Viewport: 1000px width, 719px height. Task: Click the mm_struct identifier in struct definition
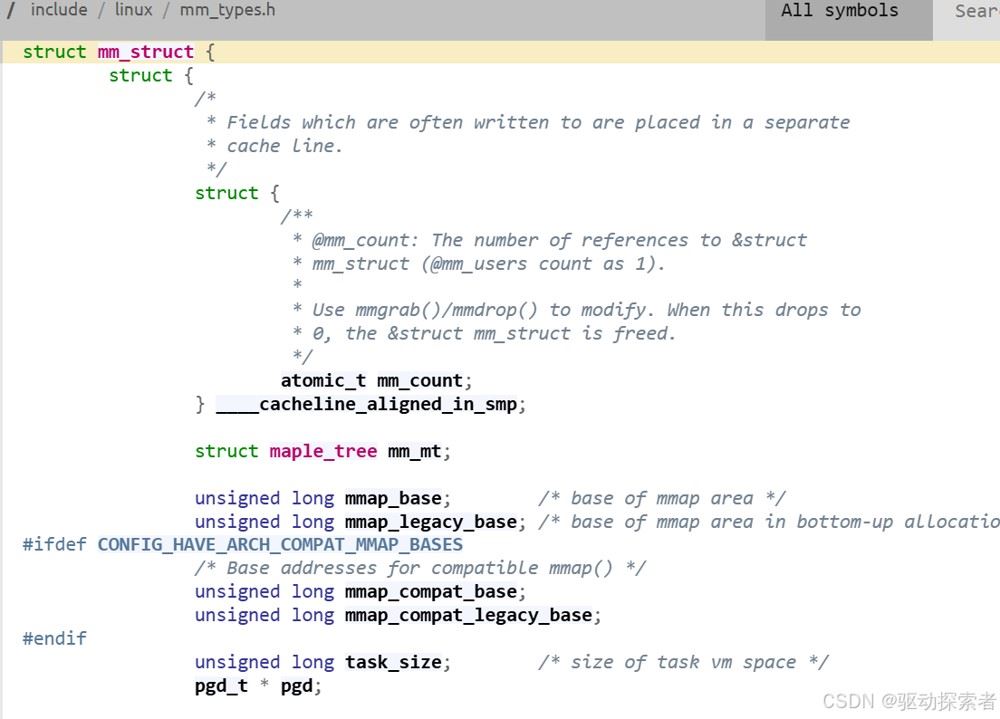coord(145,52)
